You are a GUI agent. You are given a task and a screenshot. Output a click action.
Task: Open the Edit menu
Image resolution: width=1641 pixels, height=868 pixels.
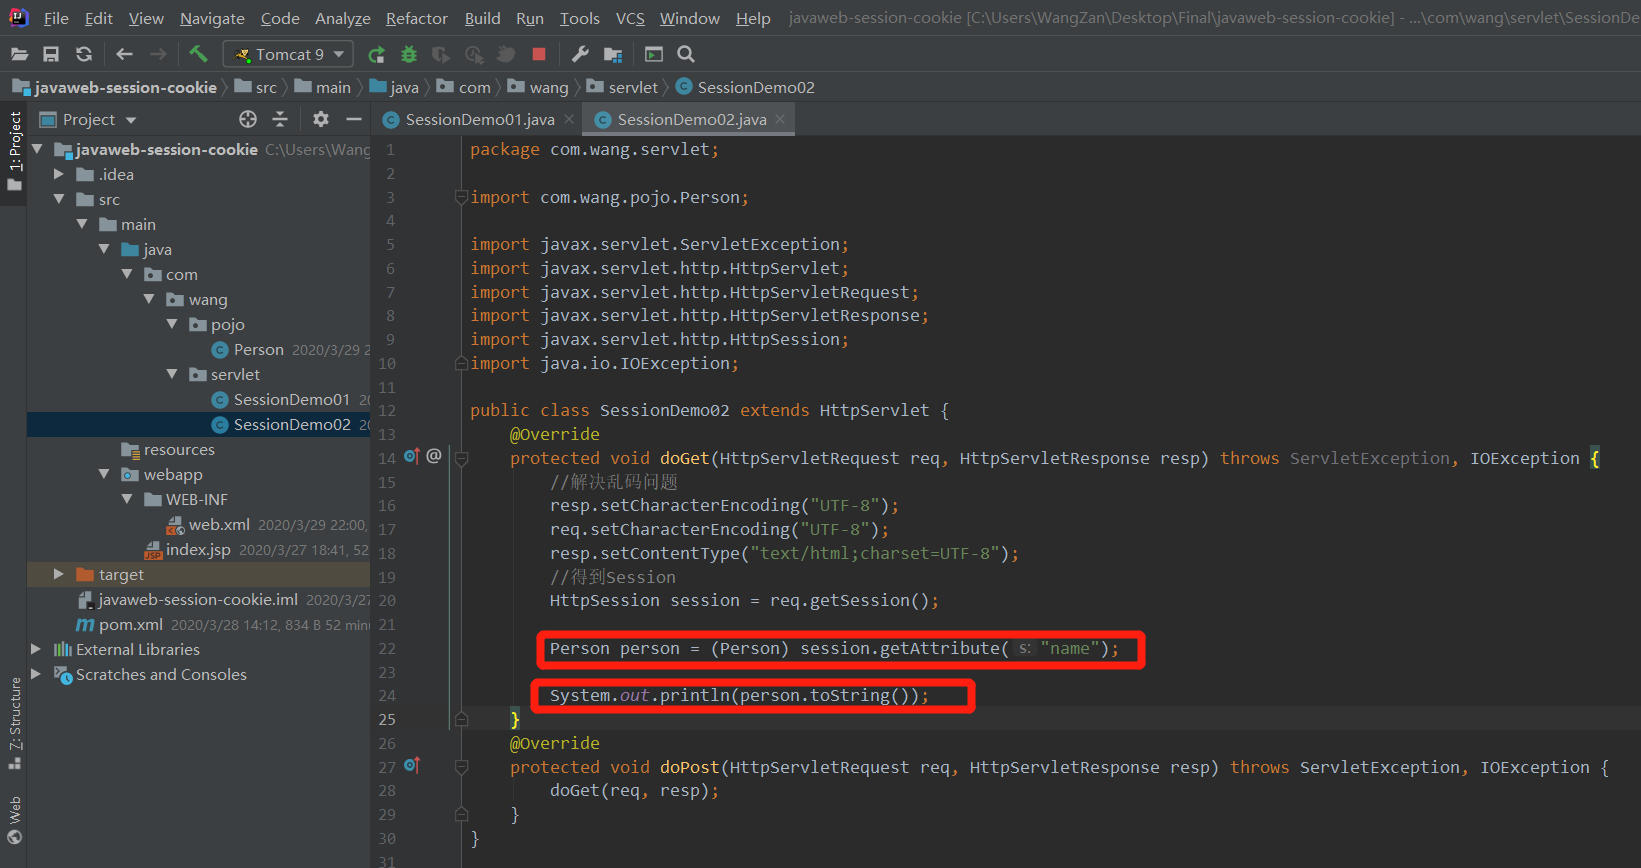pyautogui.click(x=99, y=18)
